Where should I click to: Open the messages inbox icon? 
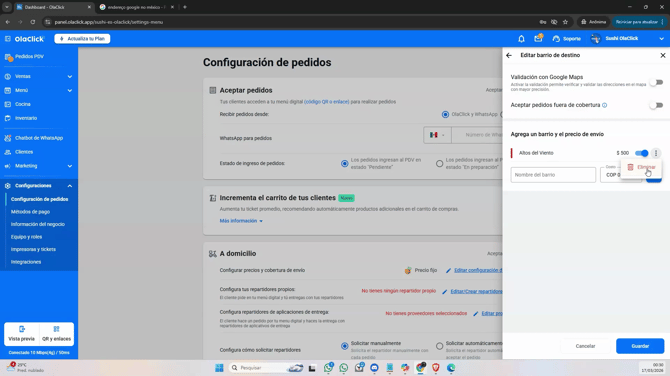coord(538,38)
